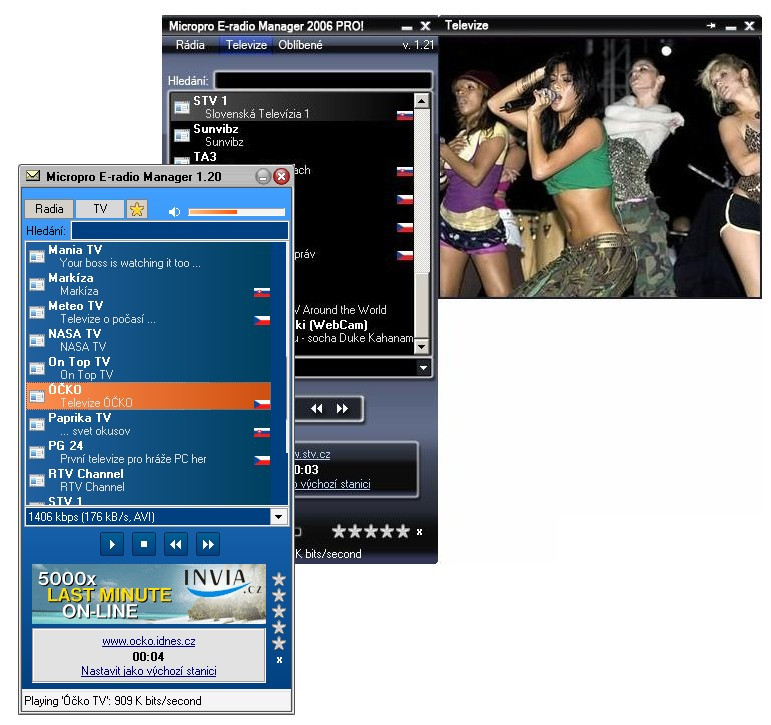Select Sunvibz in 2006 PRO list
This screenshot has height=725, width=771.
tap(293, 135)
